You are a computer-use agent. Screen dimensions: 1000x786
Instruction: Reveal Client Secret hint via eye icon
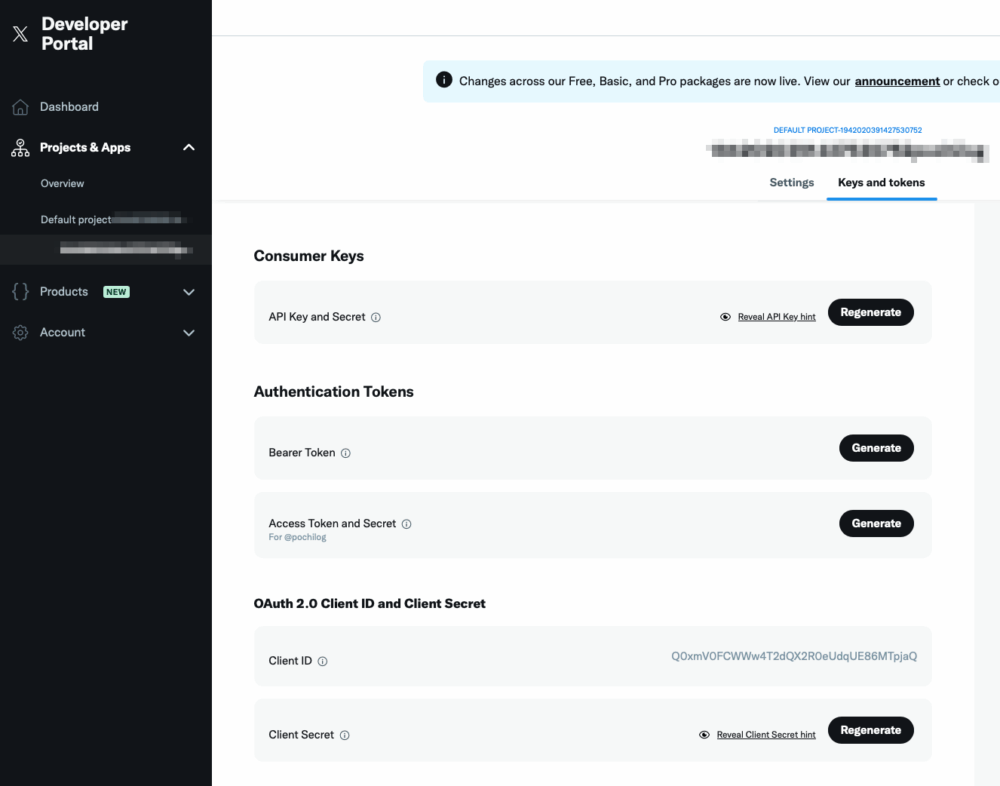(x=704, y=735)
